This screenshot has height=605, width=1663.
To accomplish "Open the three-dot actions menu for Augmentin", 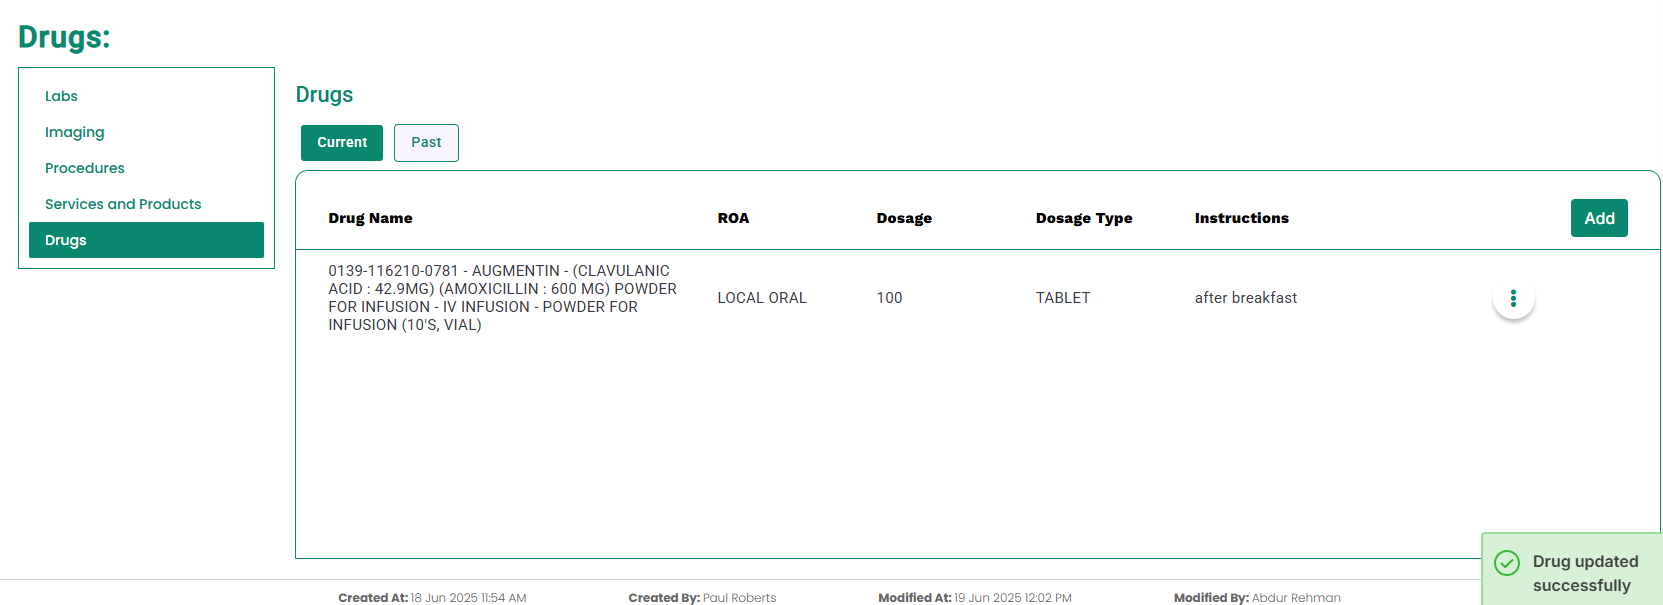I will click(x=1513, y=298).
